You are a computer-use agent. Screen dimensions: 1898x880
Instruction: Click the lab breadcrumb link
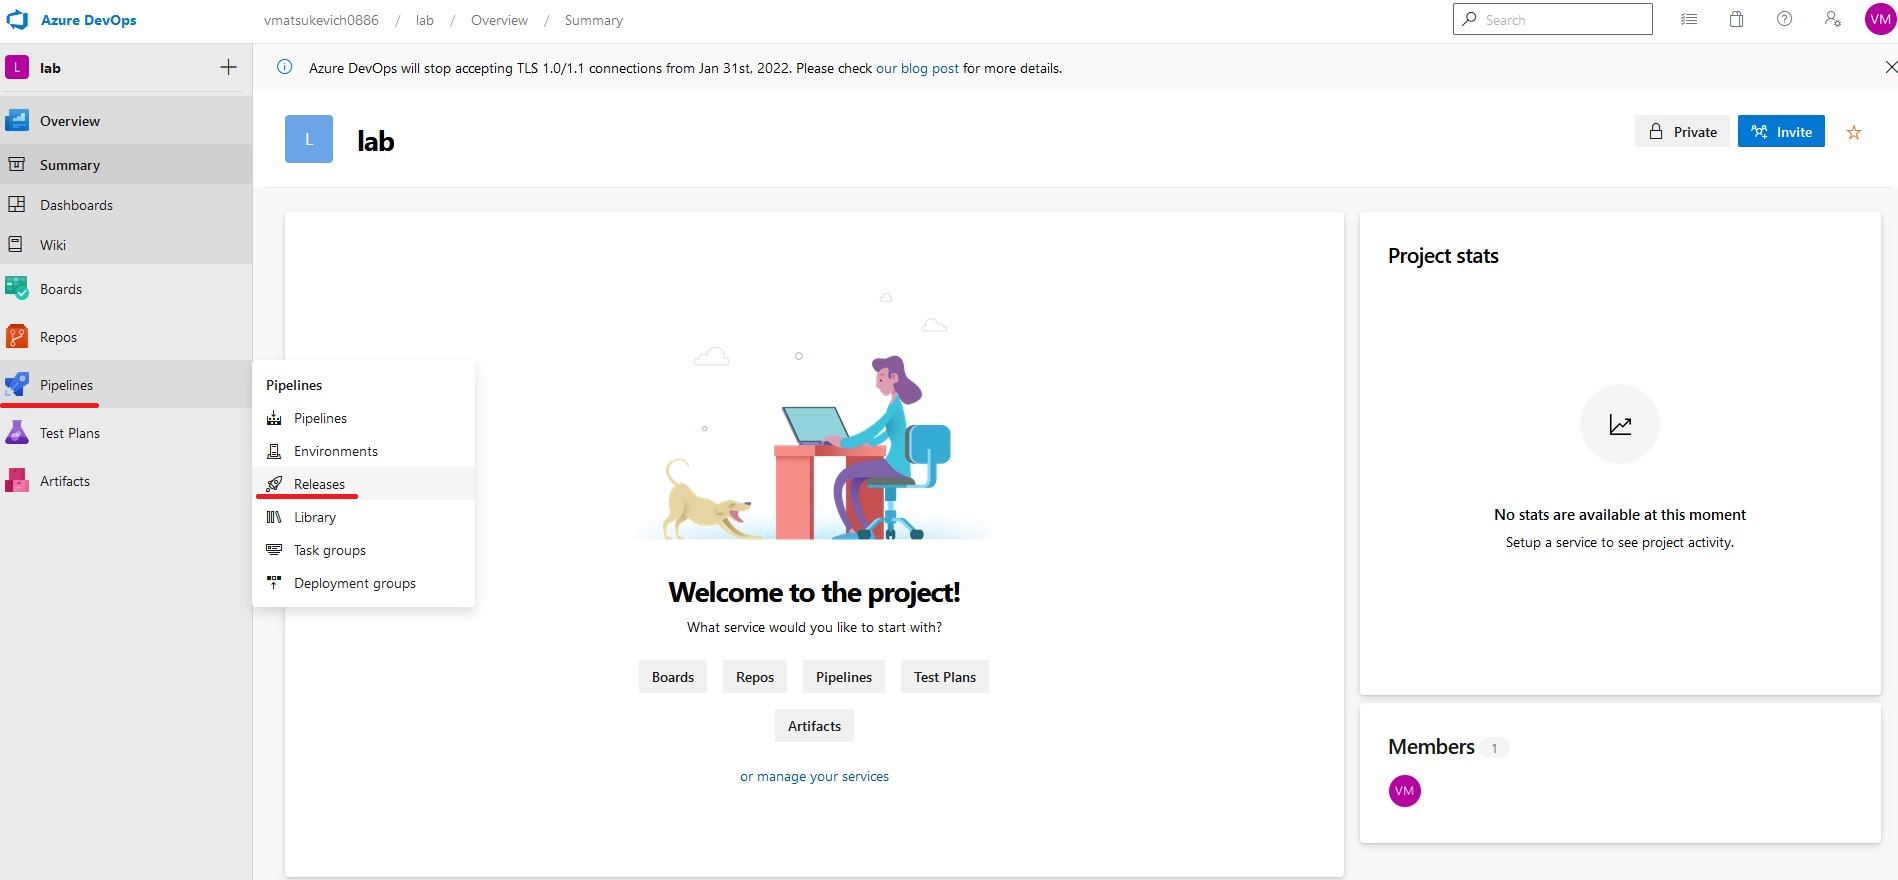coord(425,20)
